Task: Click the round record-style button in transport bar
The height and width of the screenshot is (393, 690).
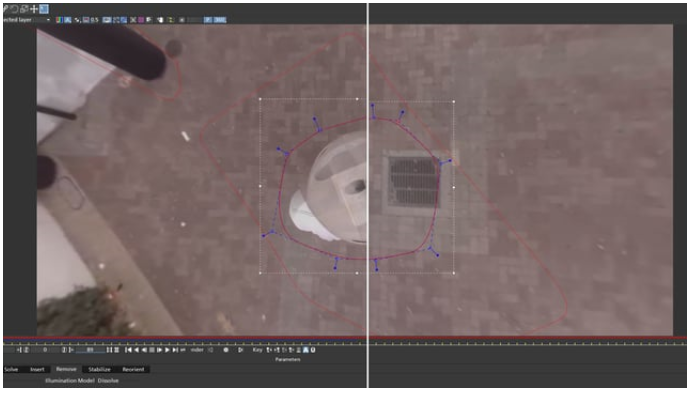Action: (x=226, y=350)
